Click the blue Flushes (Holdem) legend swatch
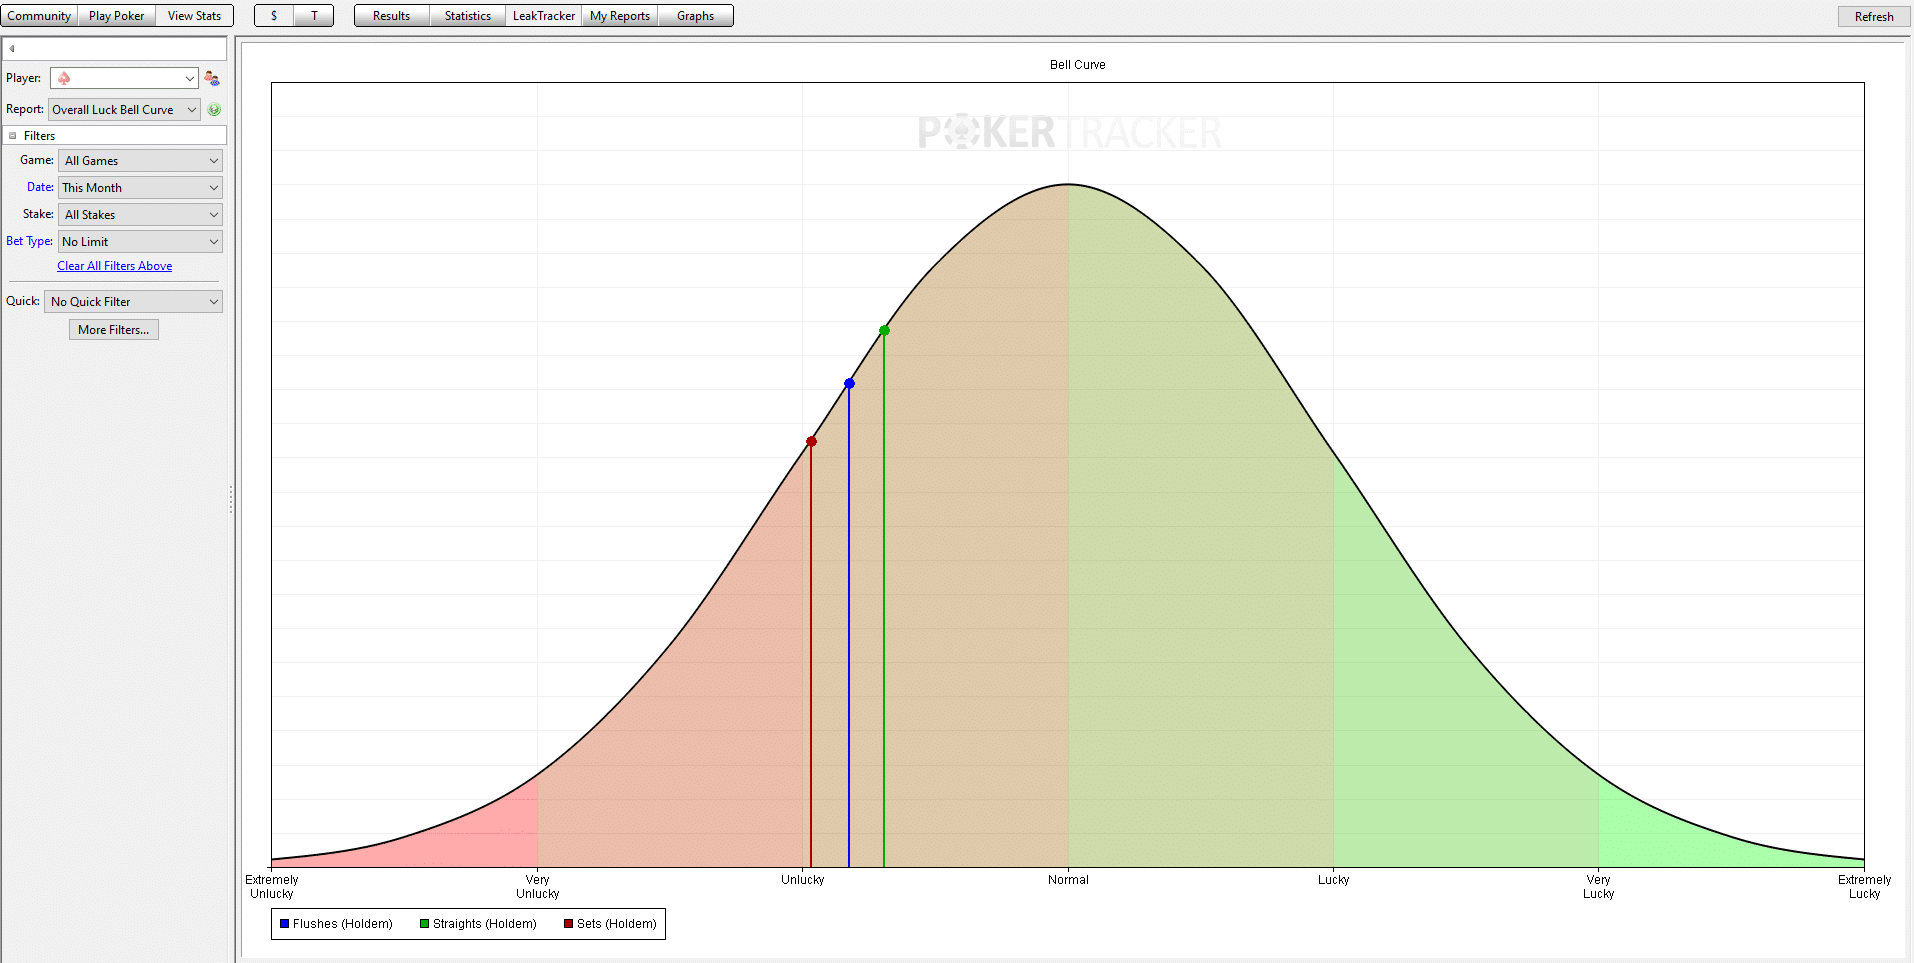The image size is (1914, 963). (285, 924)
